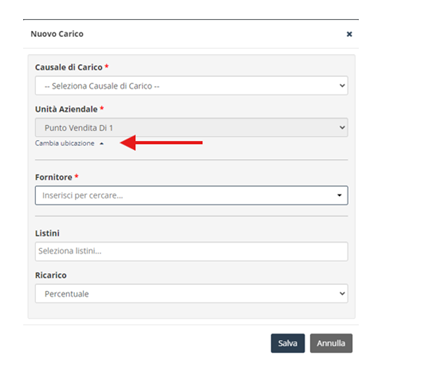Viewport: 421px width, 381px height.
Task: Open the Causale di Carico dropdown
Action: [191, 86]
